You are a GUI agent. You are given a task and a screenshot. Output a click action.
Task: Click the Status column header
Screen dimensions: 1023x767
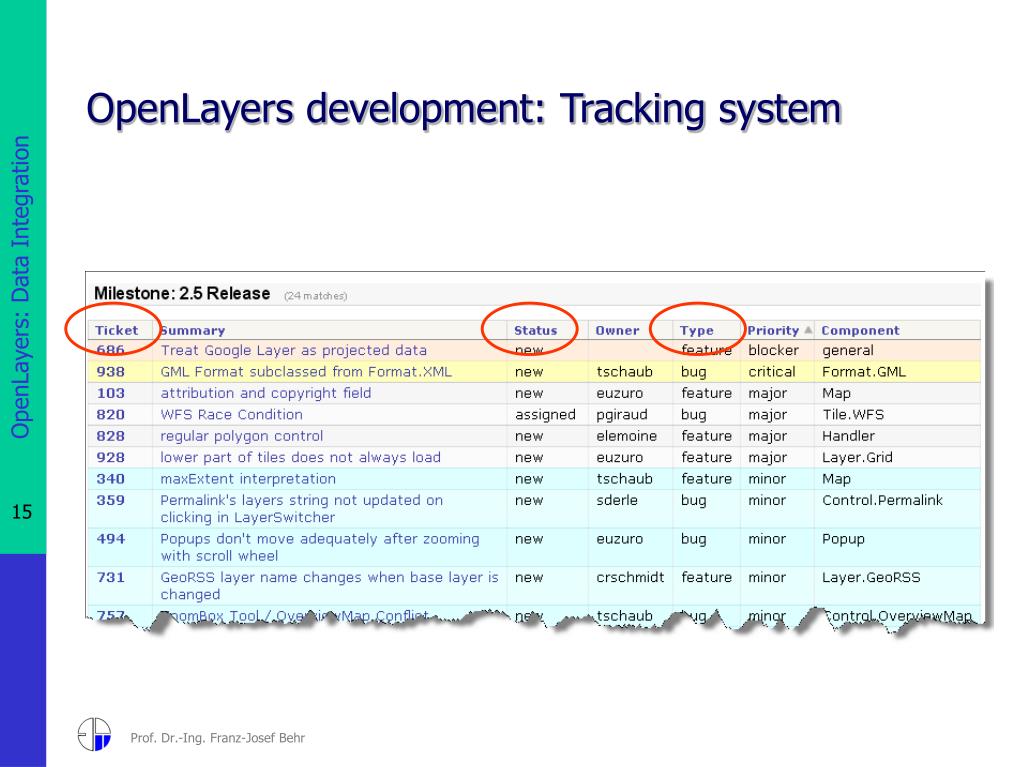pos(536,331)
